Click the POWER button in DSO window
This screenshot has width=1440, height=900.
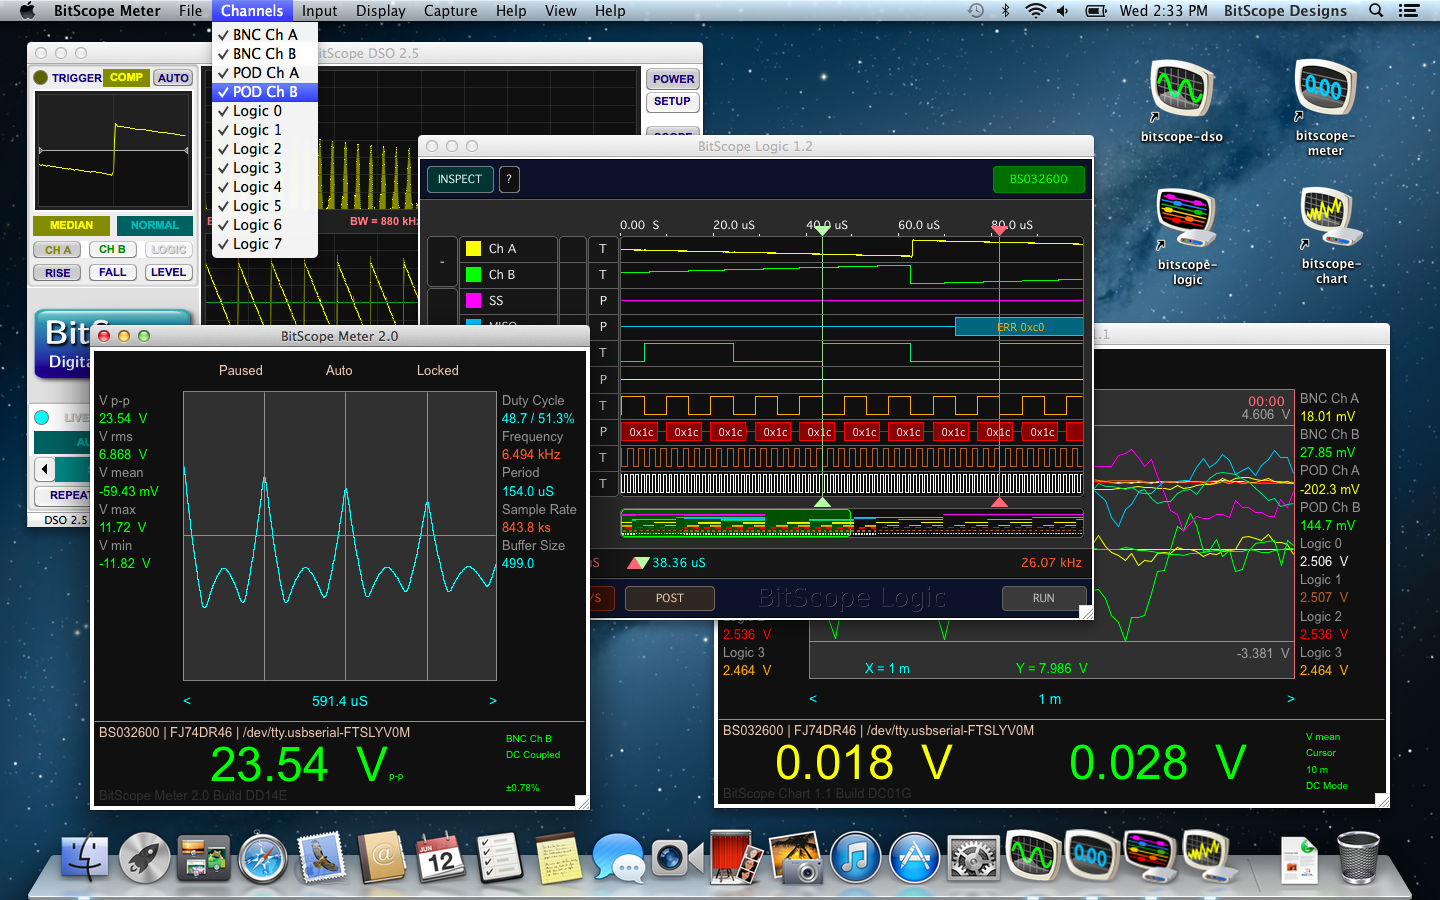pos(673,79)
